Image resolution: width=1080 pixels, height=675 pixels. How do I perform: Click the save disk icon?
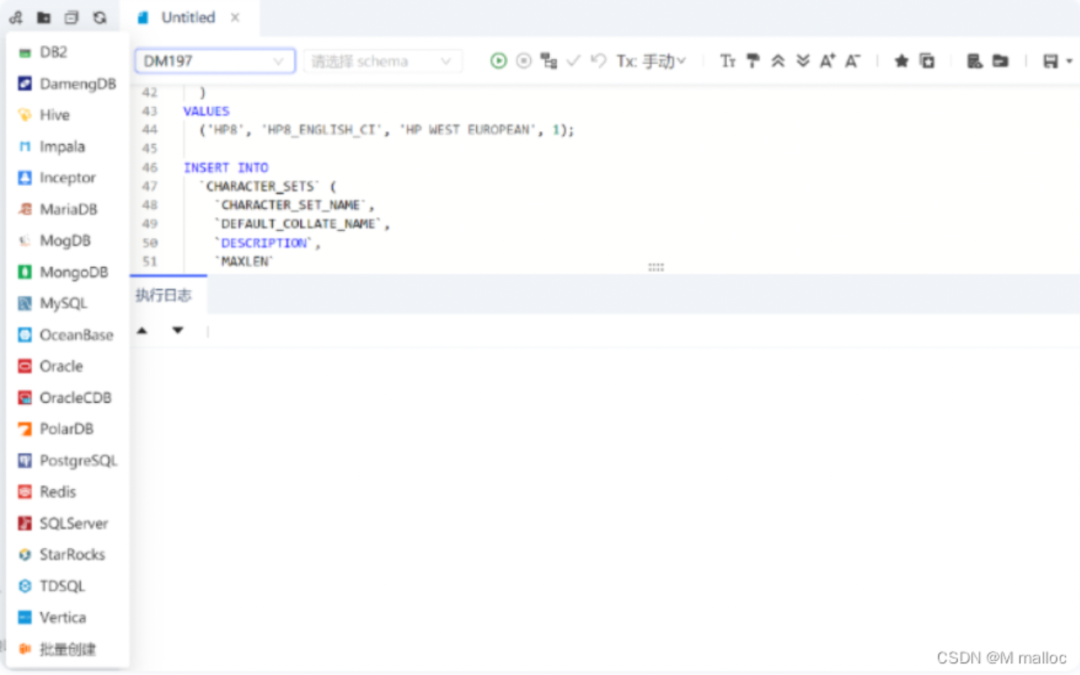[x=1050, y=61]
